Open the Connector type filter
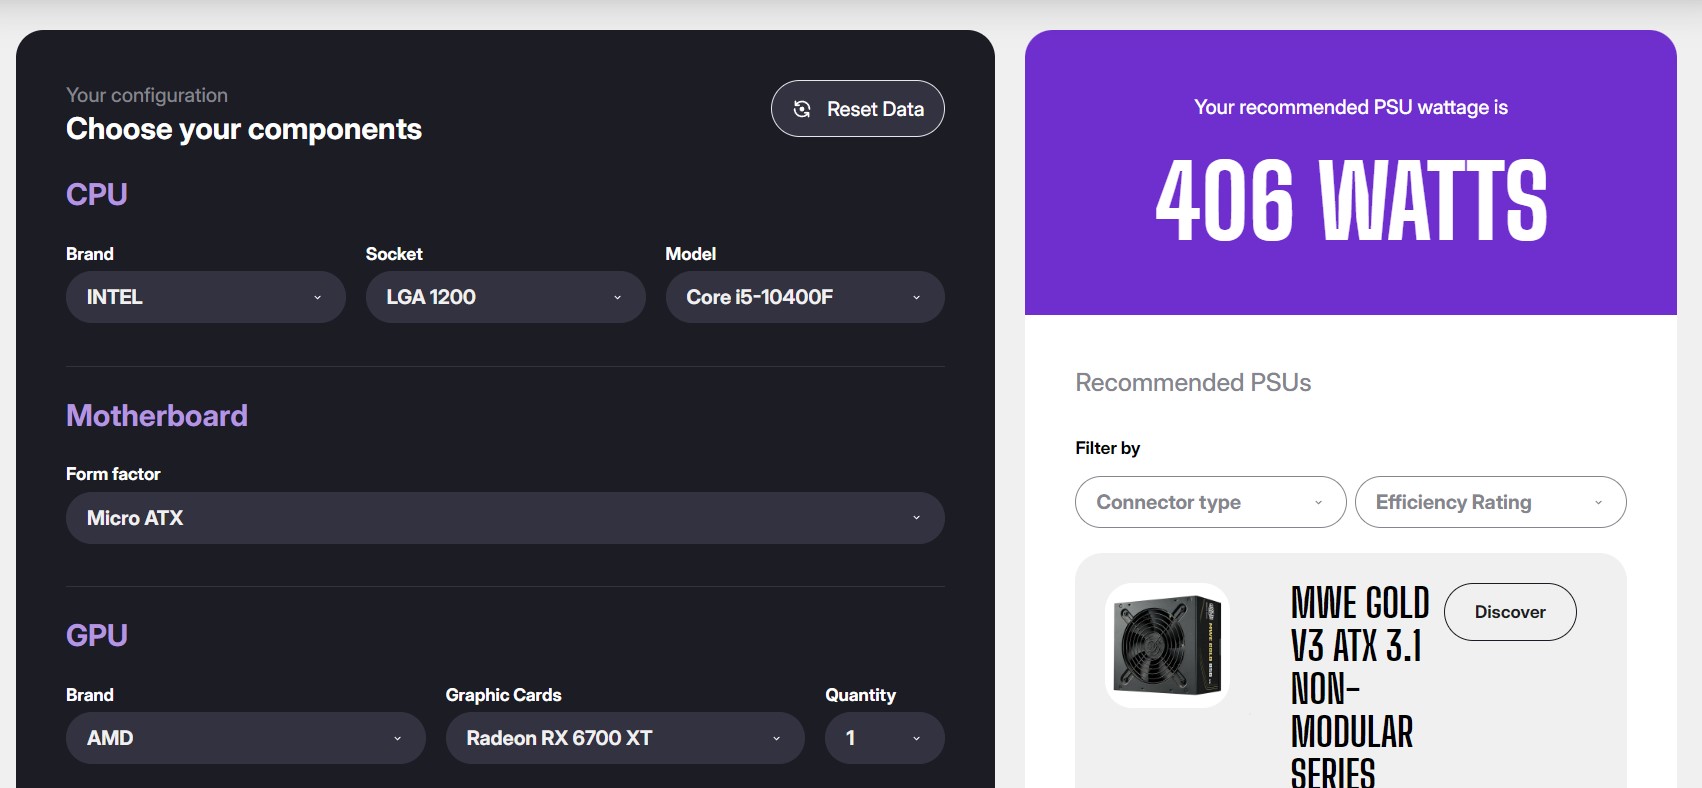The image size is (1702, 788). click(x=1210, y=502)
